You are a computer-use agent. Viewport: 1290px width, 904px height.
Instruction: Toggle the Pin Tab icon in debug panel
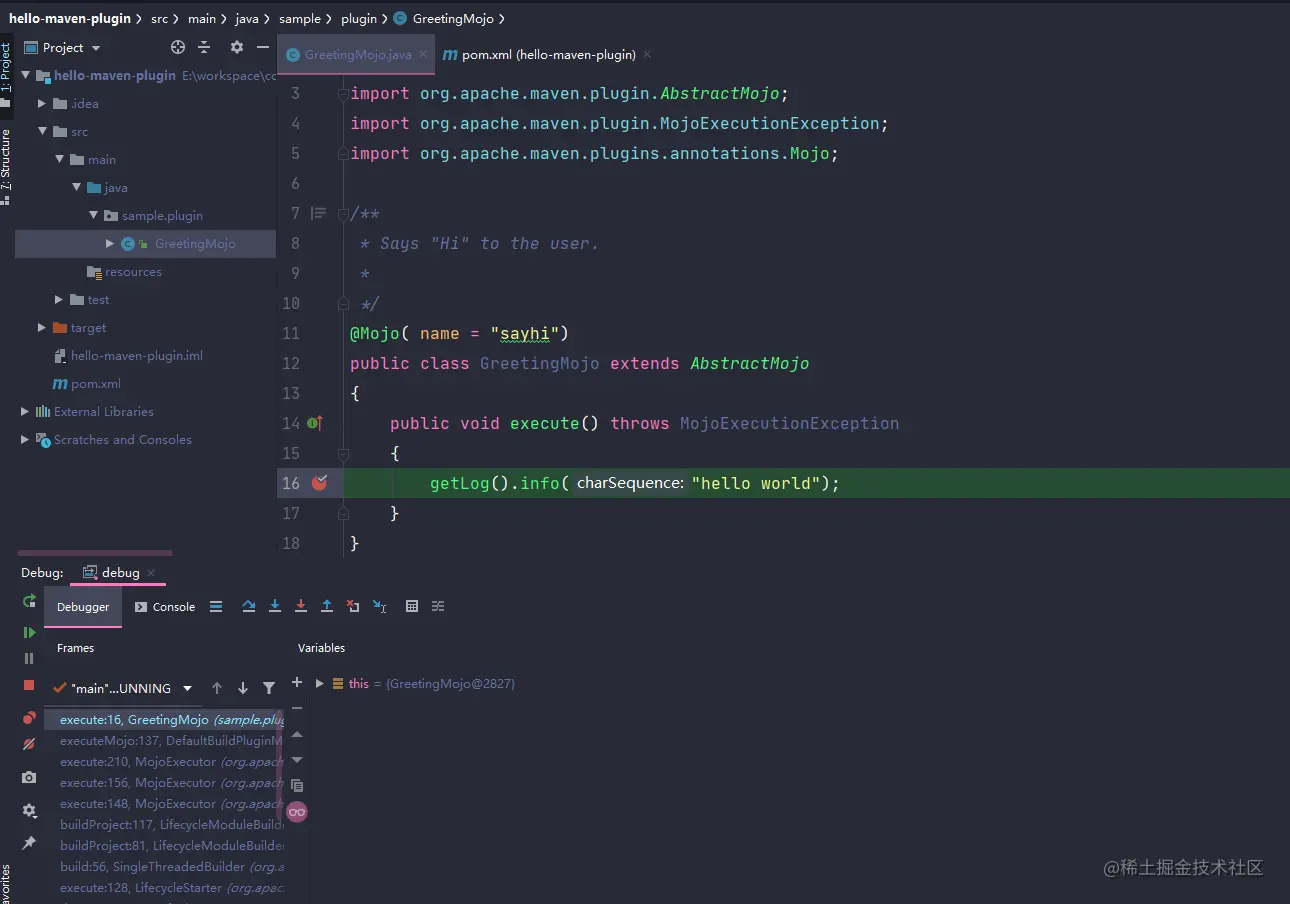[x=29, y=843]
